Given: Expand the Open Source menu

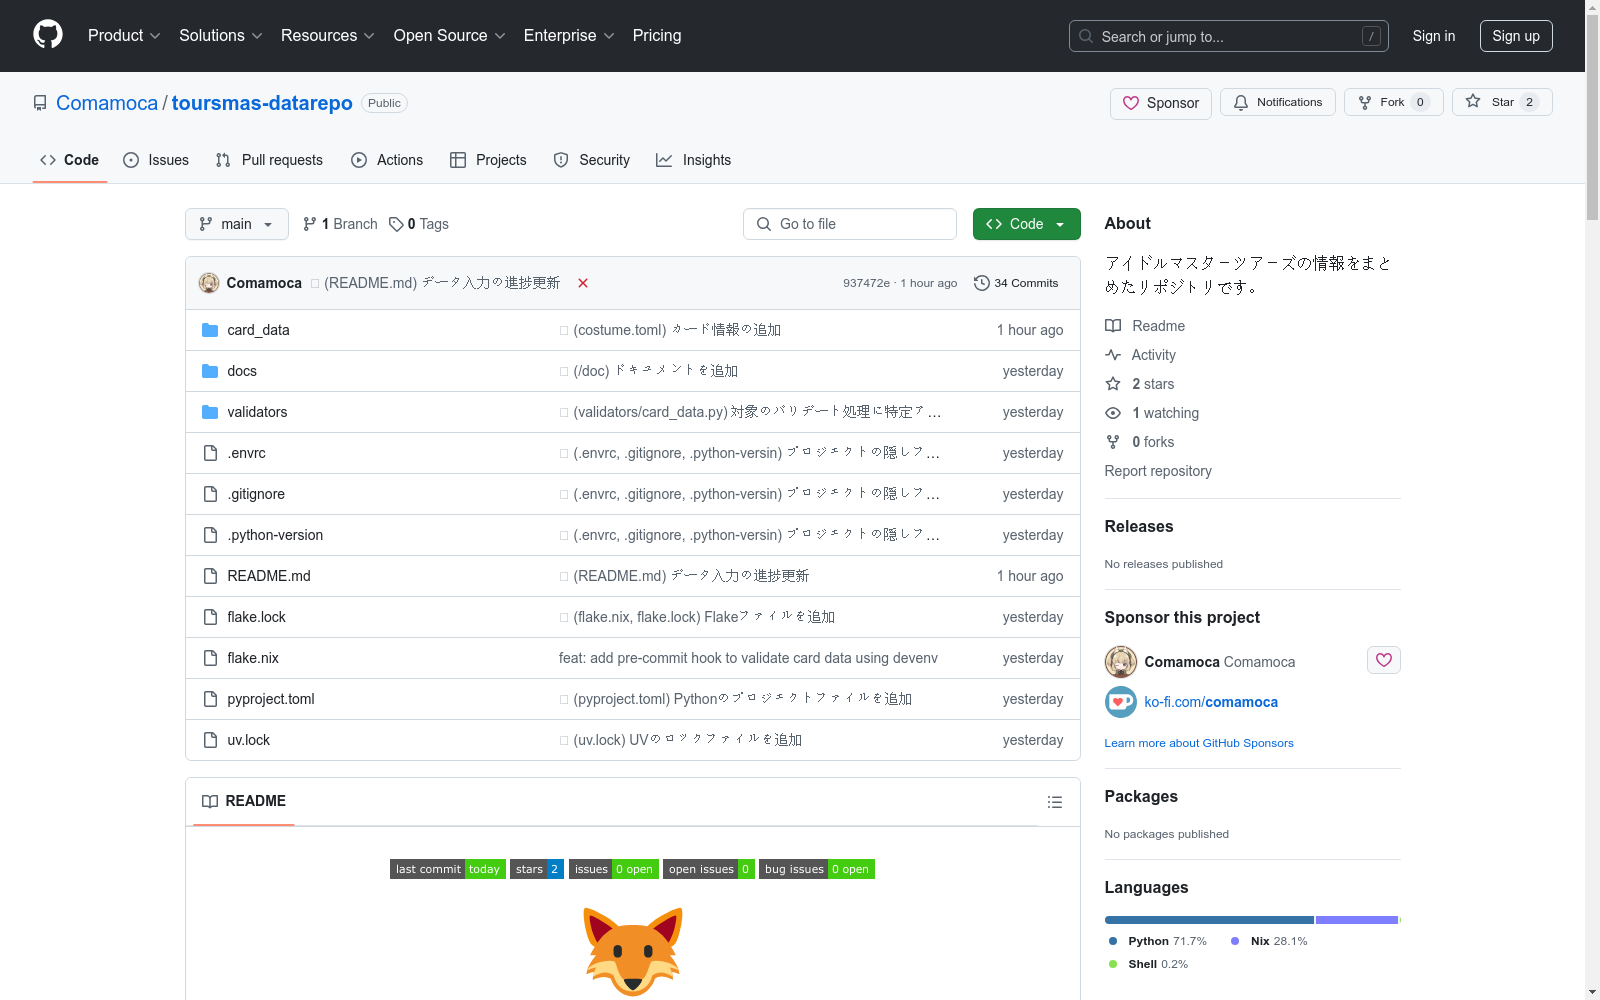Looking at the screenshot, I should click(x=450, y=36).
